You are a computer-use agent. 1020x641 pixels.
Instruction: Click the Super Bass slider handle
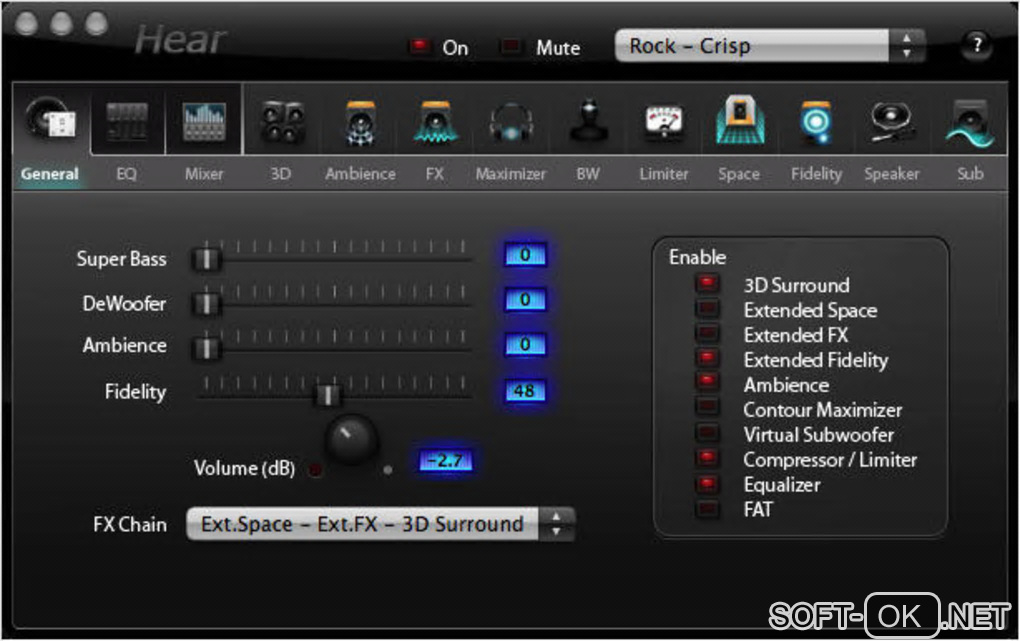[206, 258]
